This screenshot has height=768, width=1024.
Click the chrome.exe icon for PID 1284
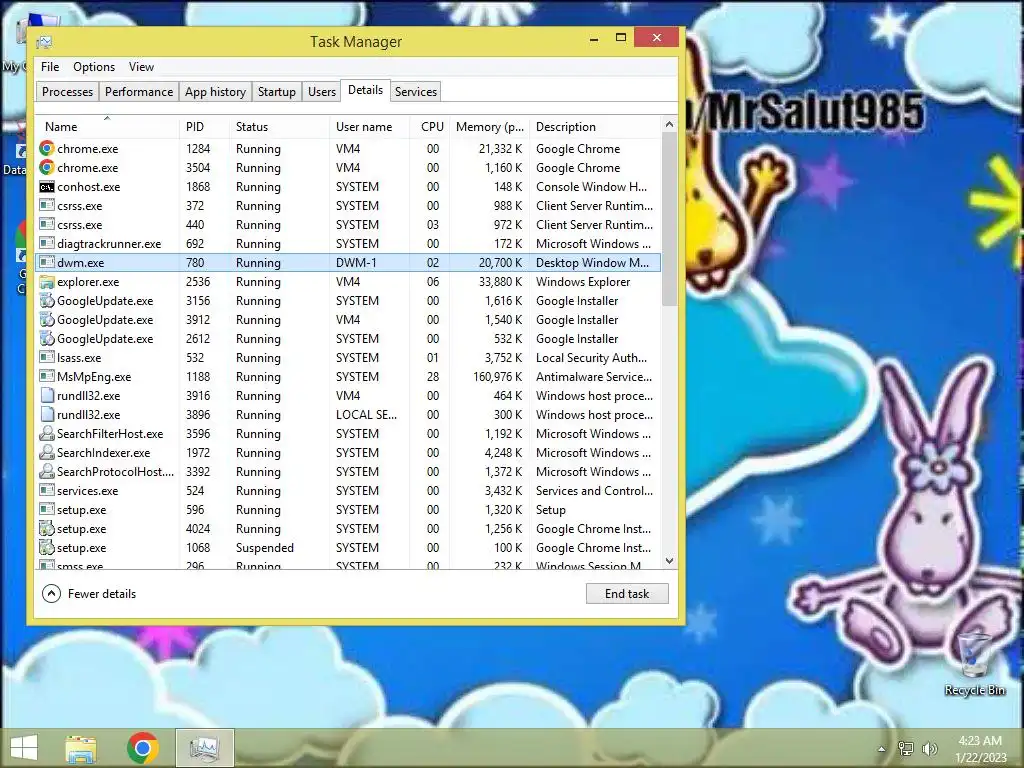(46, 149)
